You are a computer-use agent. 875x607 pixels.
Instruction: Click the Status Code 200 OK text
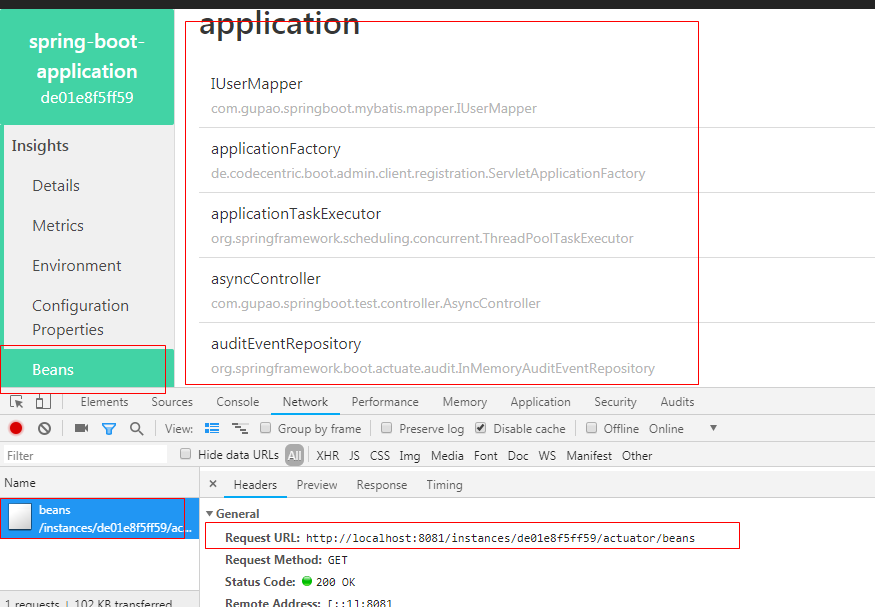point(335,582)
